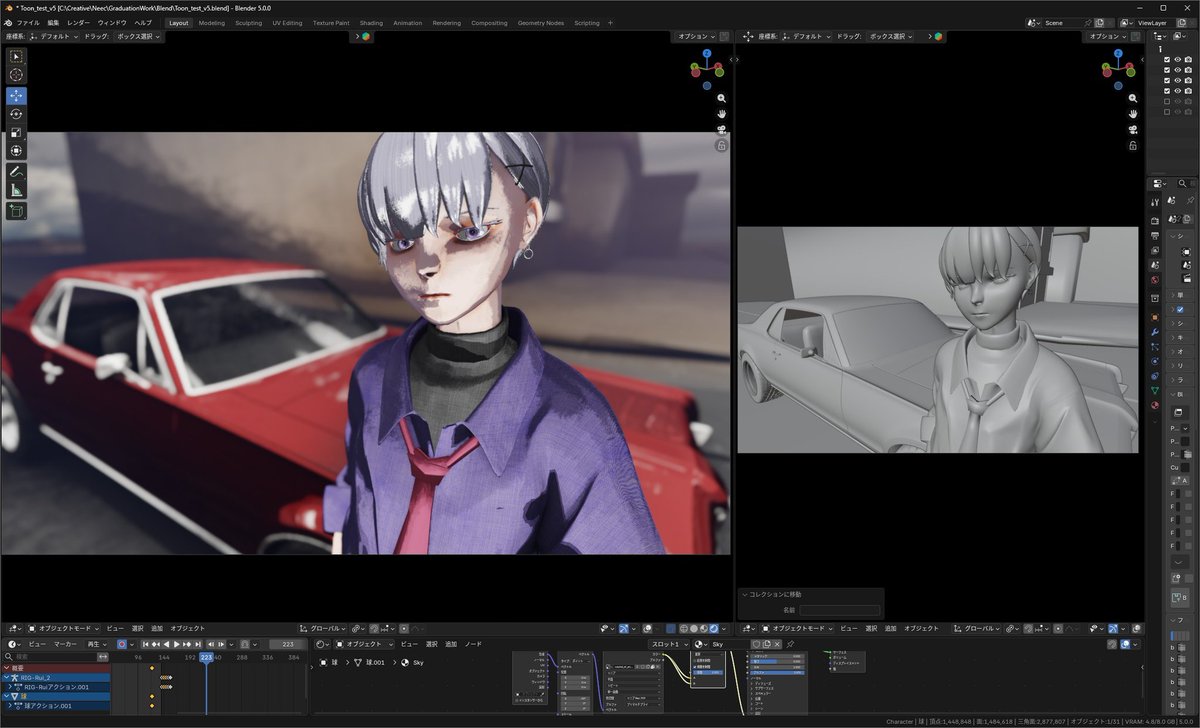Toggle camera view icon in the right viewport
The height and width of the screenshot is (728, 1200).
1132,129
